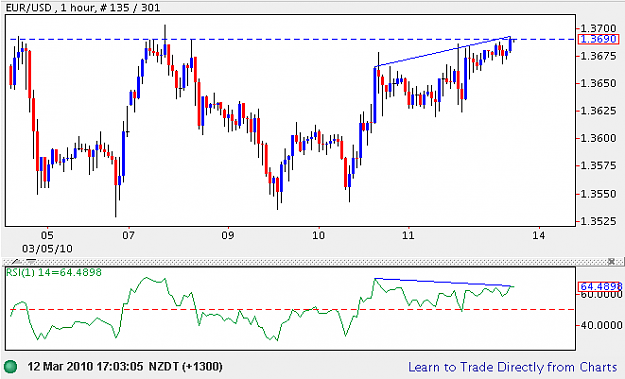Click the 03/05/10 date label

tap(47, 249)
